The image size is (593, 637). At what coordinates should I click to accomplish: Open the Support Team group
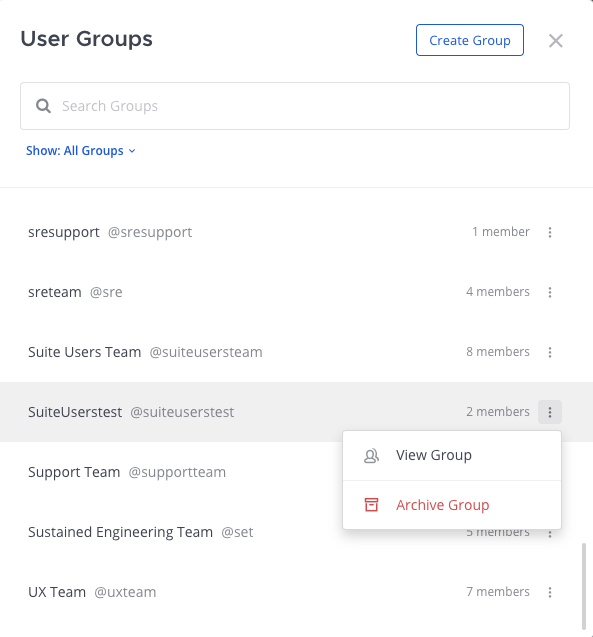click(74, 472)
